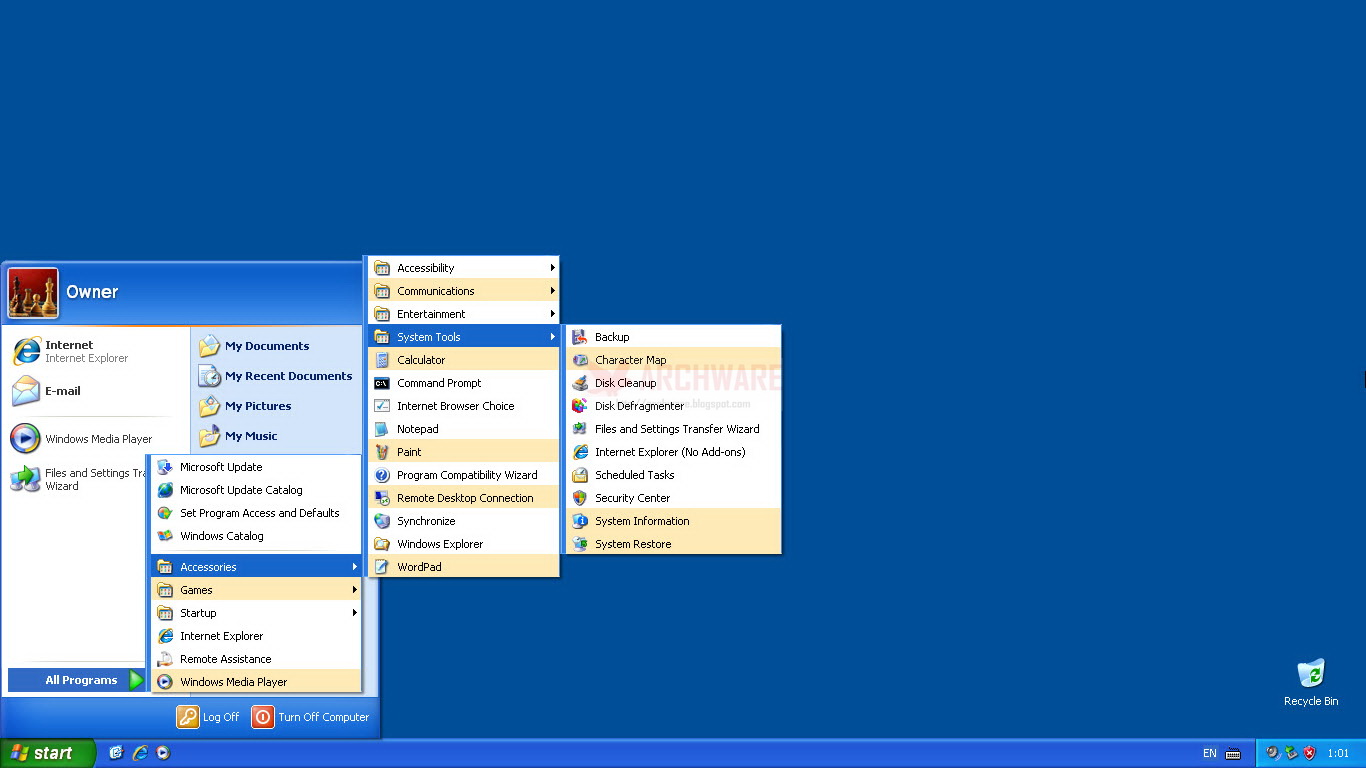Viewport: 1366px width, 768px height.
Task: Click Turn Off Computer button
Action: point(311,717)
